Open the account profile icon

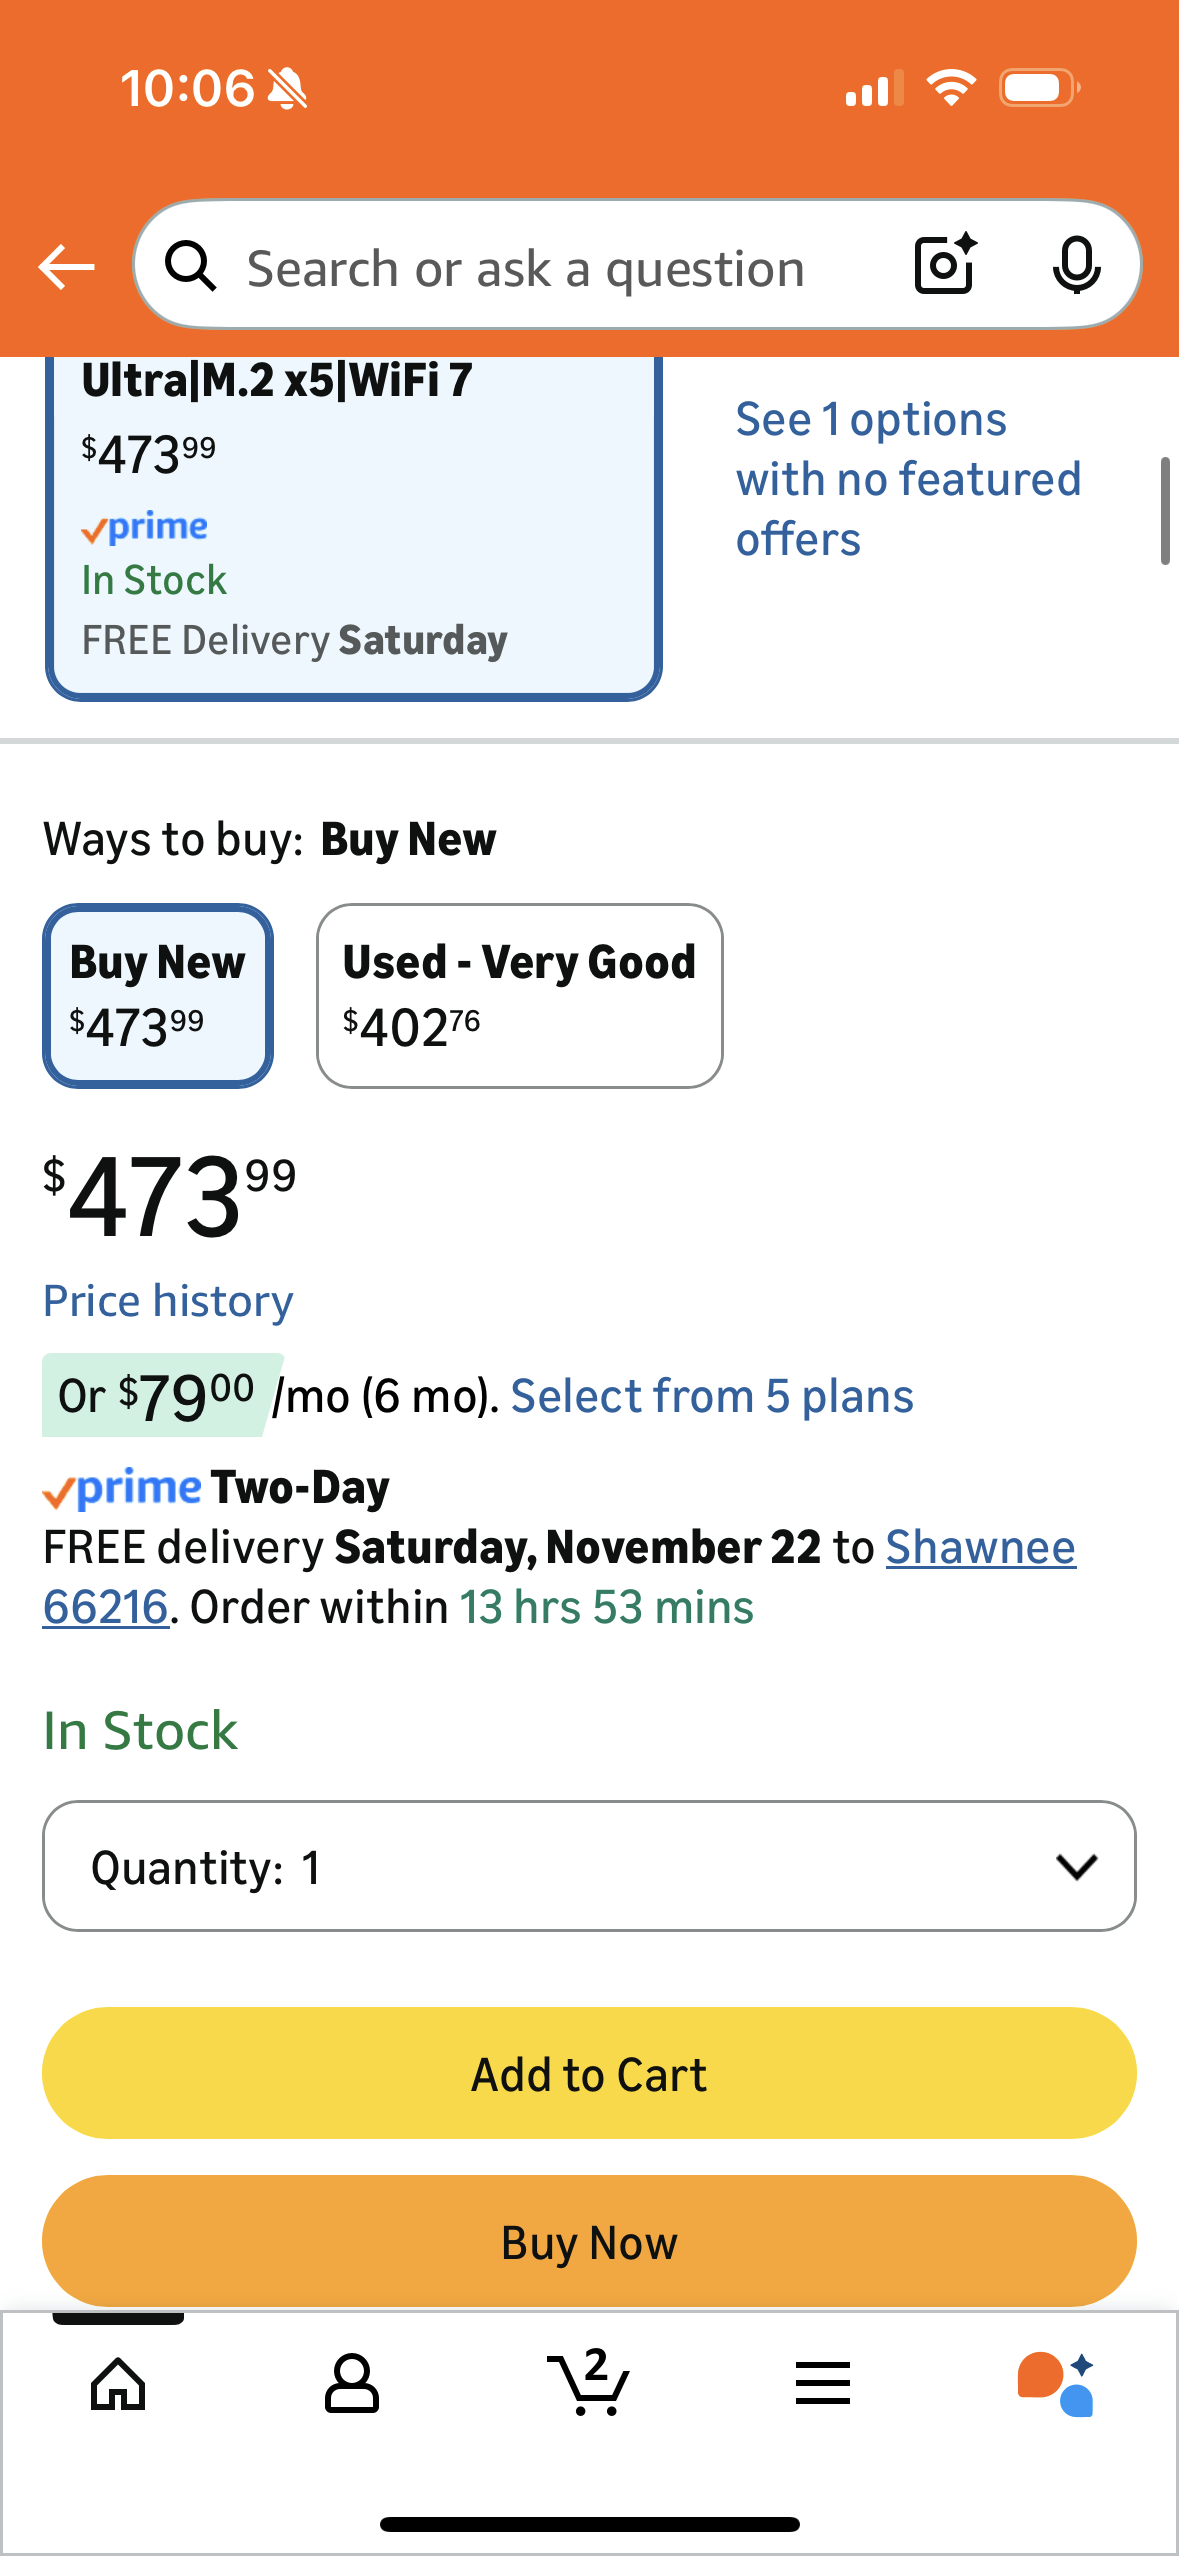click(x=352, y=2384)
